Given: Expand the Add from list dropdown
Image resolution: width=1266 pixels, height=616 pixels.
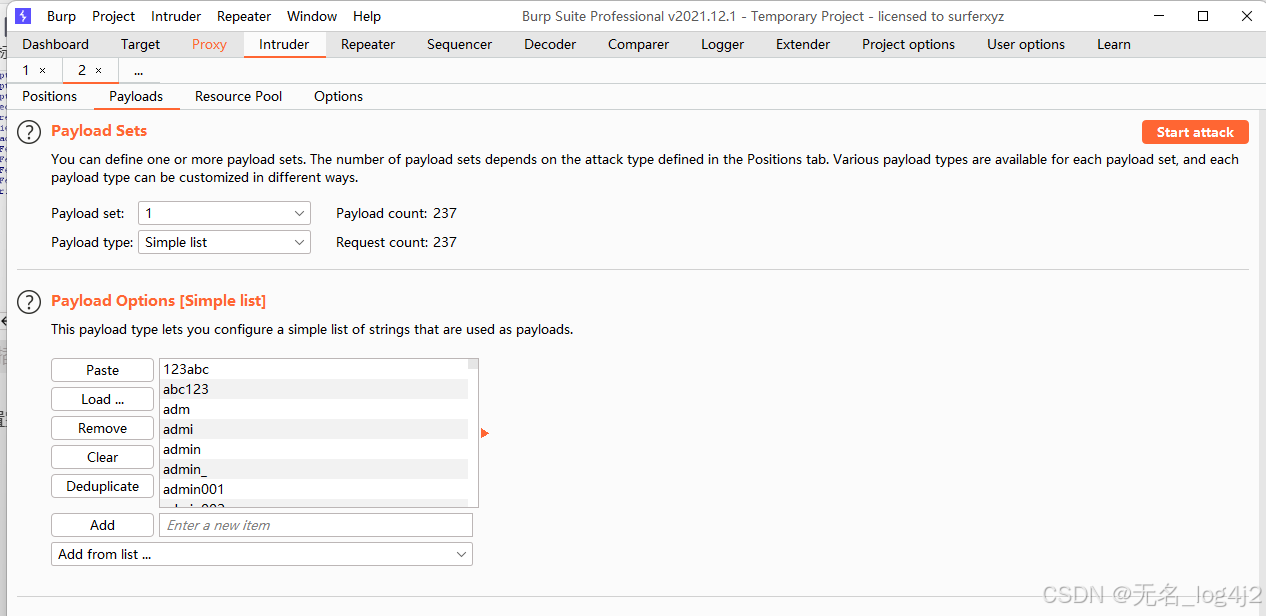Looking at the screenshot, I should click(x=262, y=554).
